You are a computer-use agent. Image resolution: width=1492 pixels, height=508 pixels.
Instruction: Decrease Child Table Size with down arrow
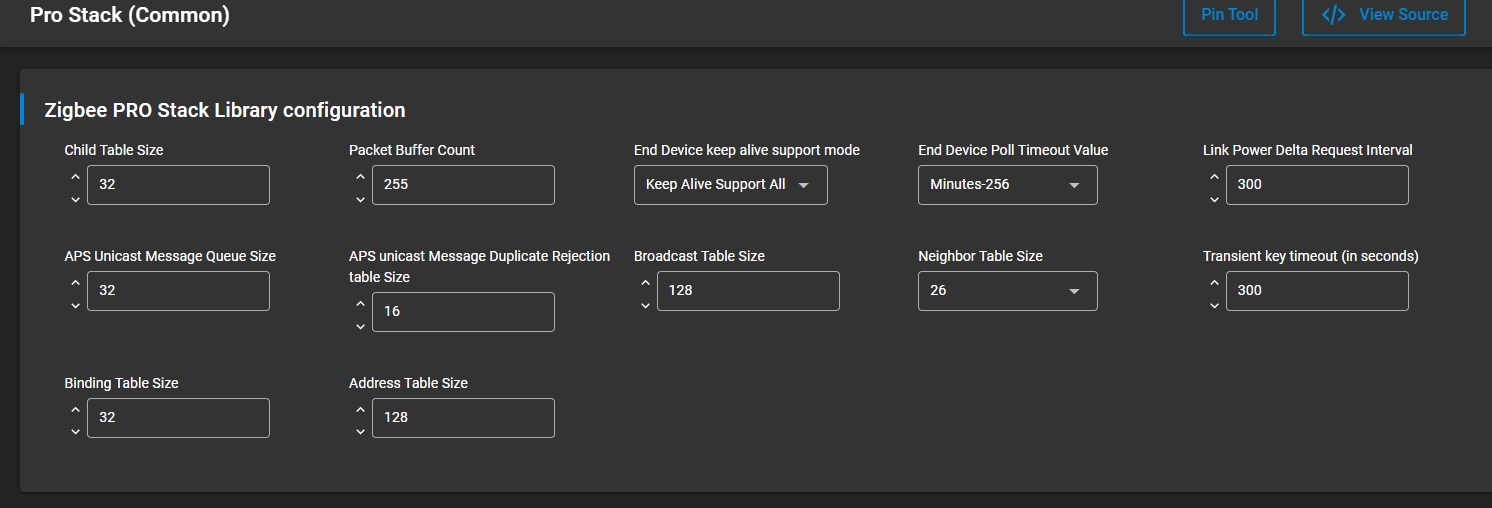click(75, 200)
